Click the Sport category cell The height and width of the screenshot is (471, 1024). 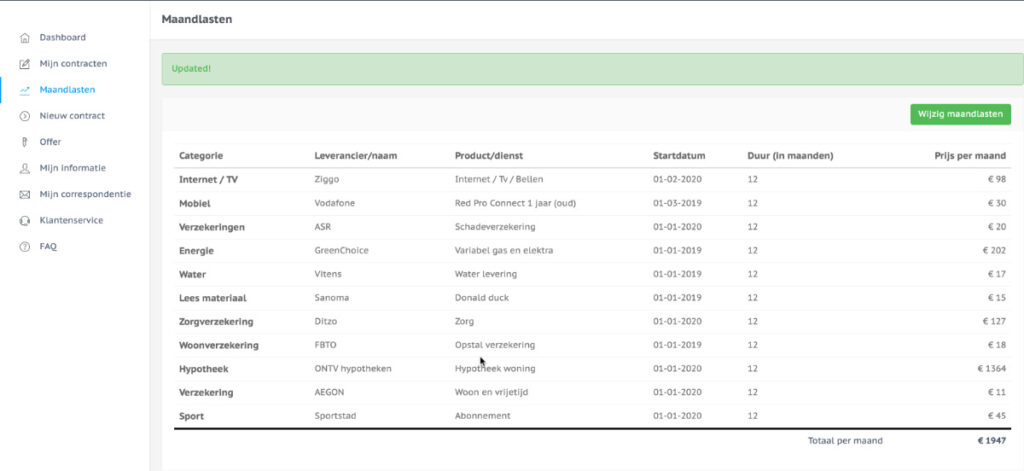(191, 416)
